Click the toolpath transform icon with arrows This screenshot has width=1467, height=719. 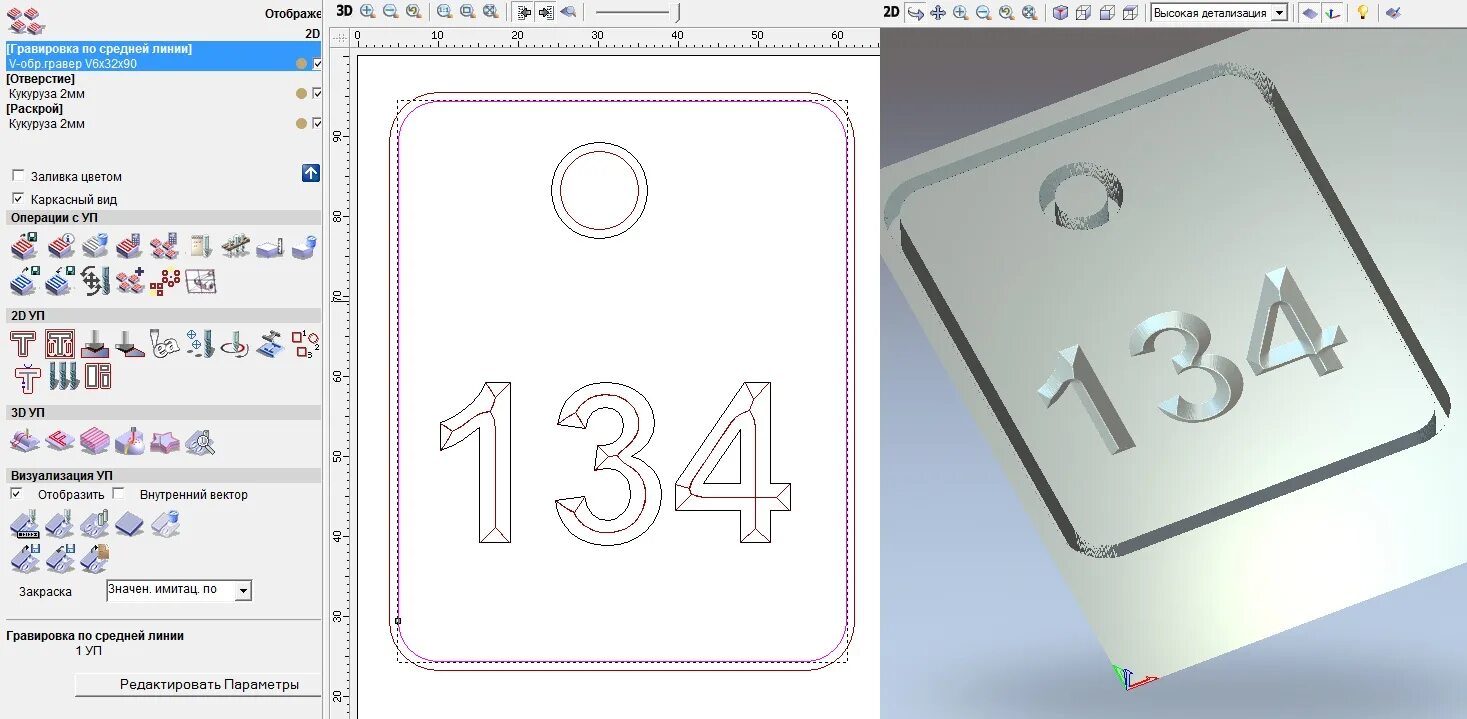[95, 282]
